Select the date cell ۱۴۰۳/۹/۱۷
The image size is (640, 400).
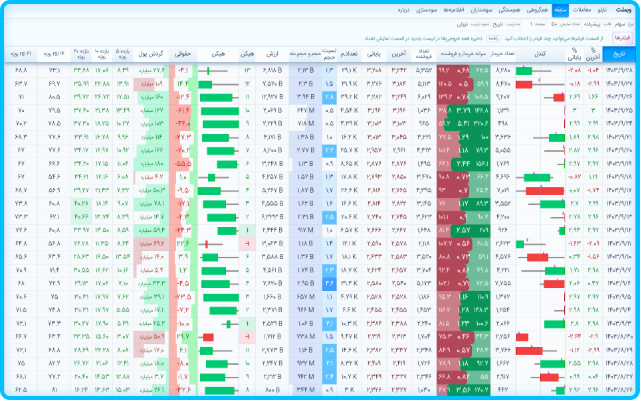point(619,190)
